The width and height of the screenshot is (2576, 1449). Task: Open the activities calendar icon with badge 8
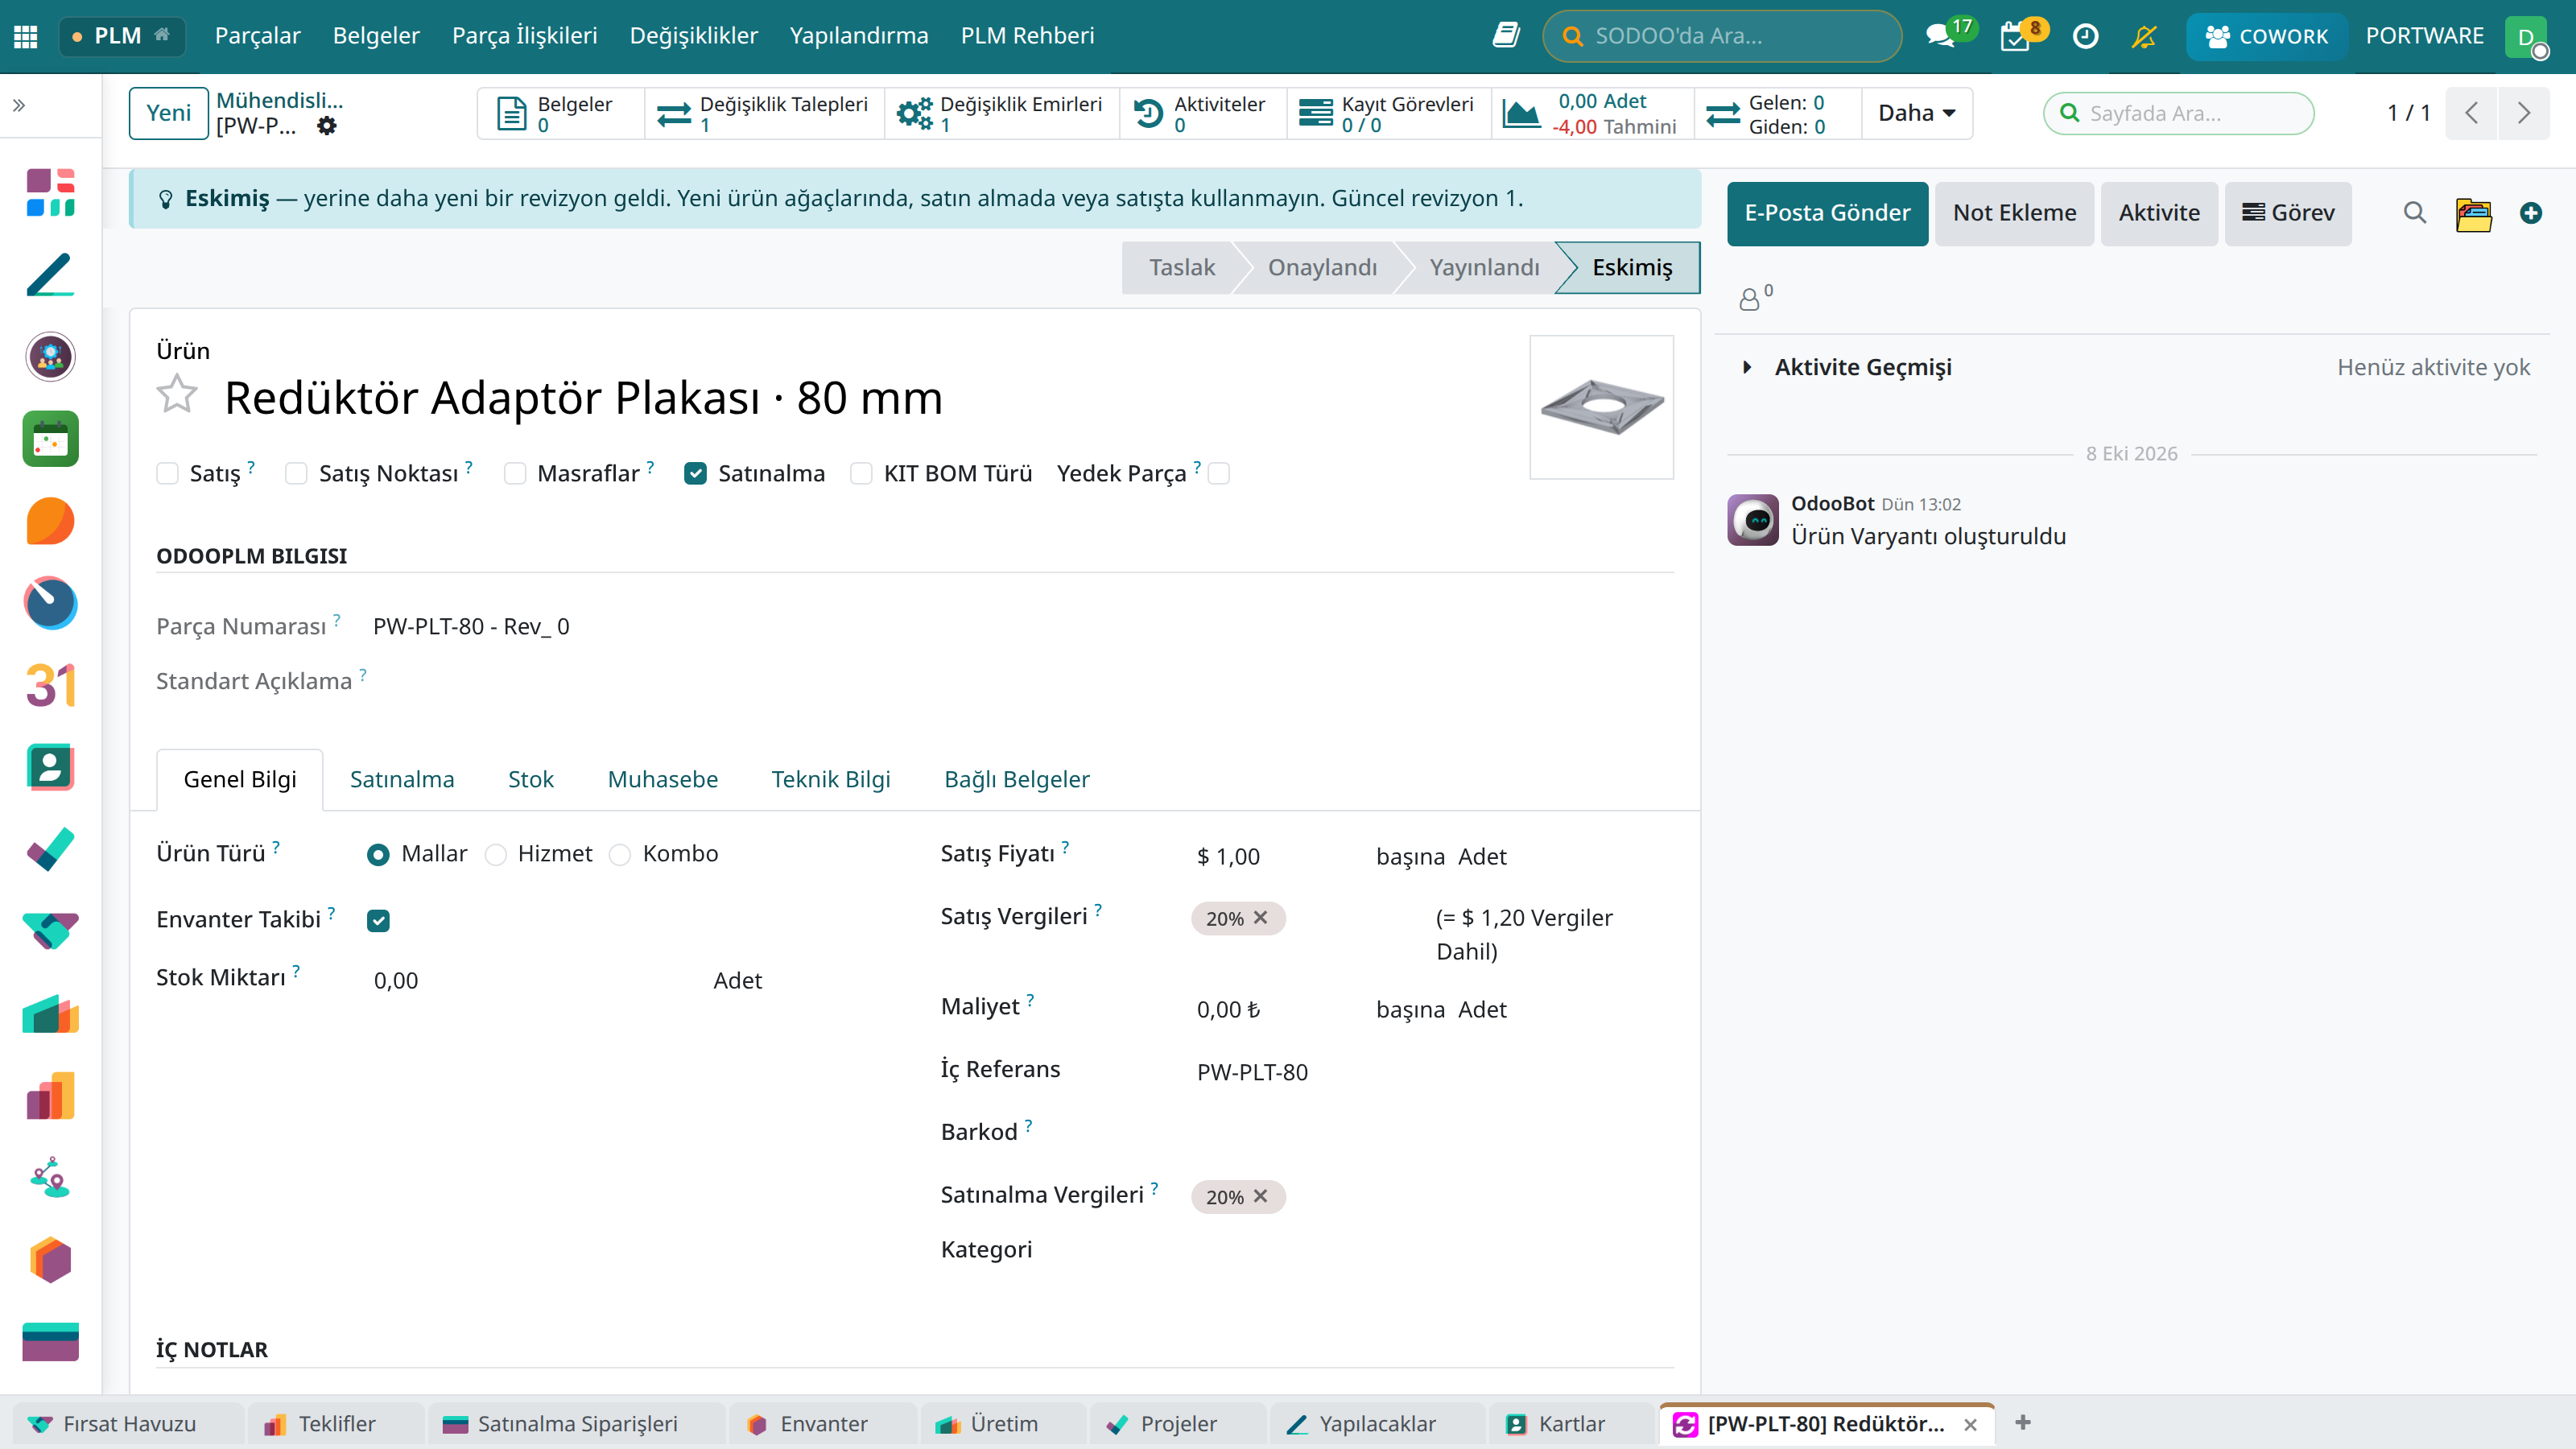(x=2016, y=36)
